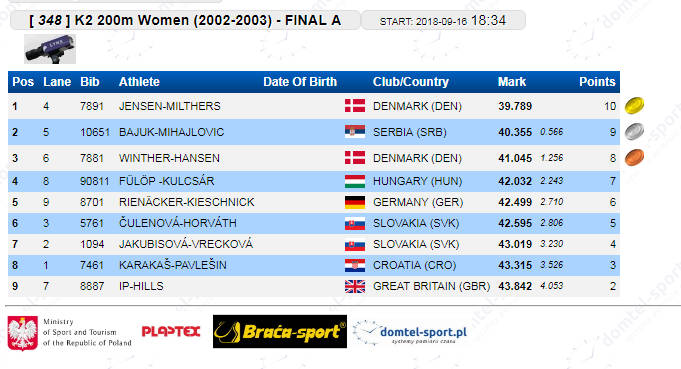Open the domtel-sport.pl logo link
The height and width of the screenshot is (369, 681).
click(x=410, y=333)
